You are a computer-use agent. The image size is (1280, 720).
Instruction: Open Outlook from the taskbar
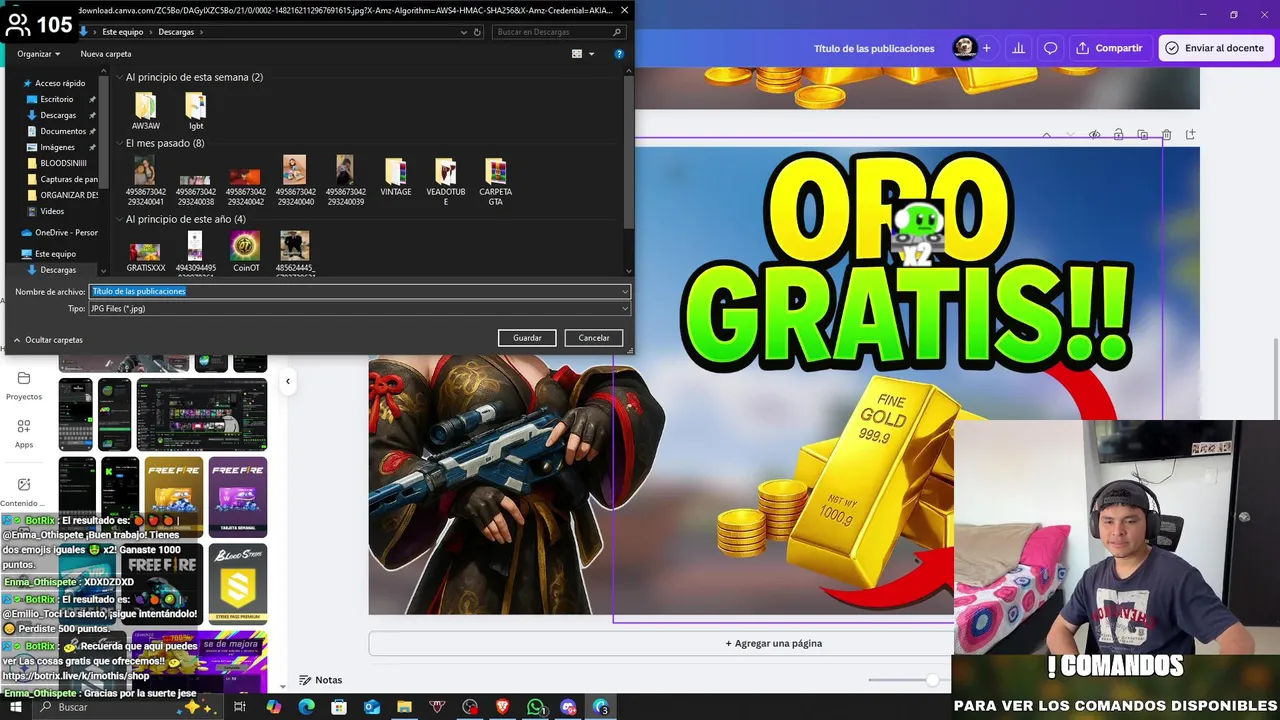(372, 707)
